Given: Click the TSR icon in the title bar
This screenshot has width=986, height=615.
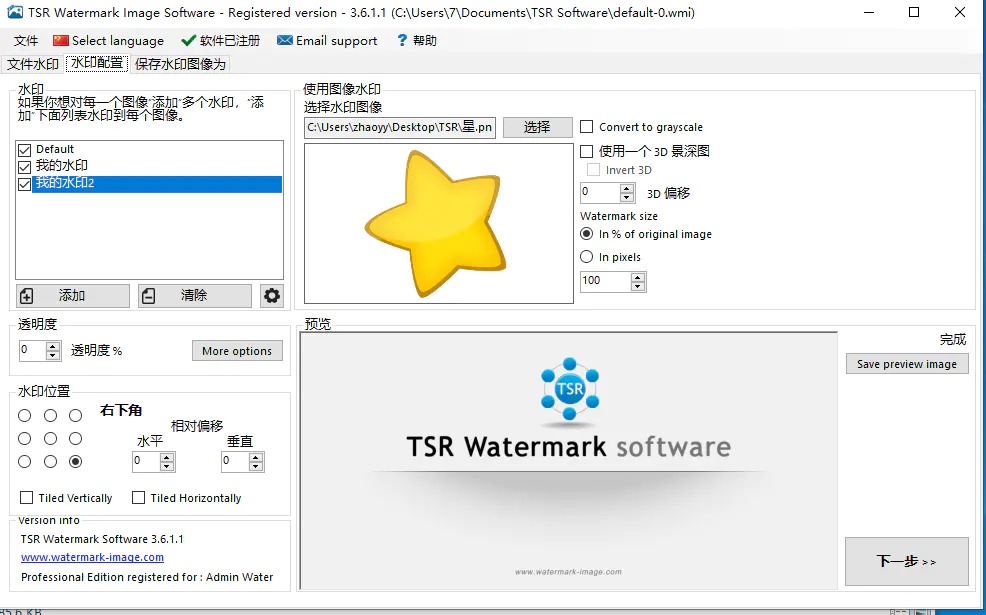Looking at the screenshot, I should pos(13,13).
